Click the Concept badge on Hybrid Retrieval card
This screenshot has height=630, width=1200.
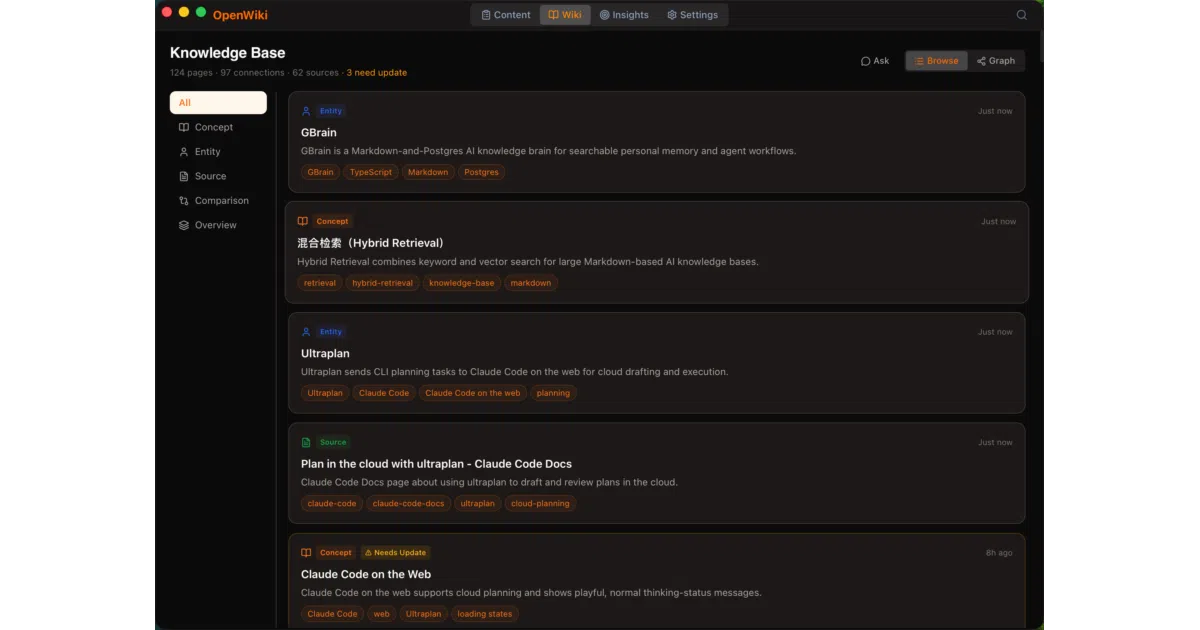332,221
